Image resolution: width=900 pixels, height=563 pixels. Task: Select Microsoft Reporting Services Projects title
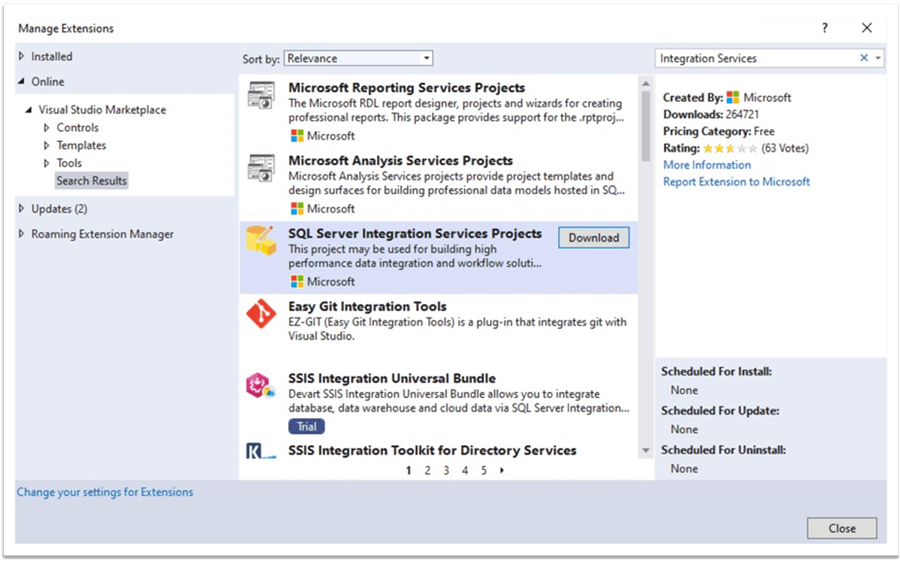(406, 88)
